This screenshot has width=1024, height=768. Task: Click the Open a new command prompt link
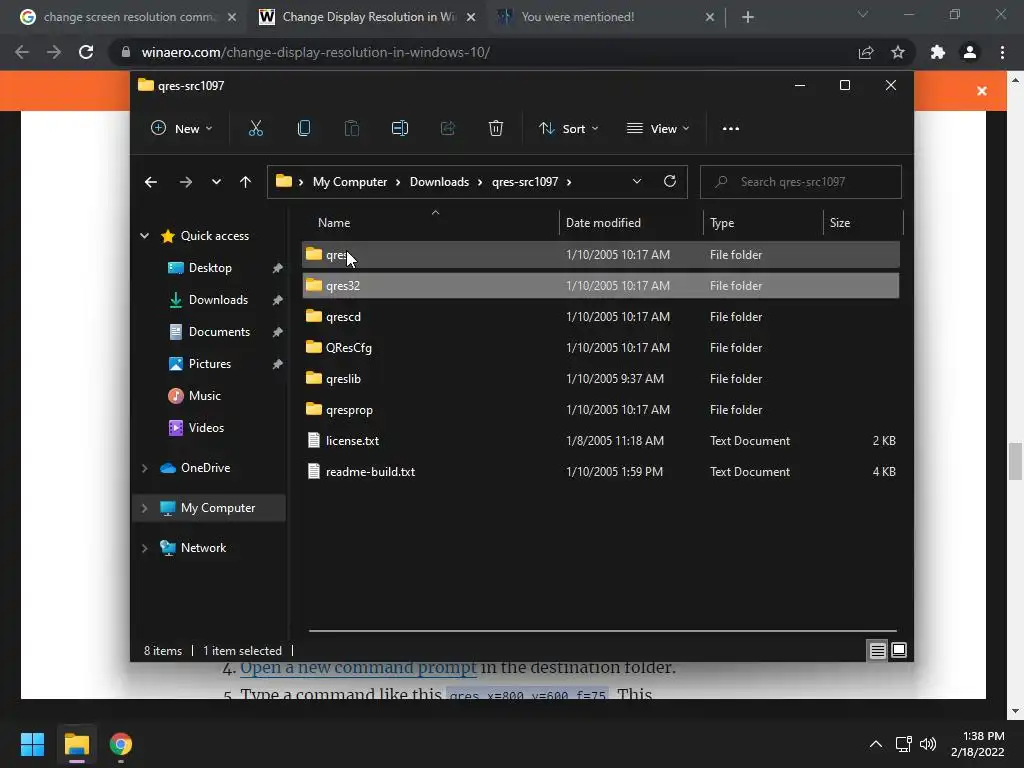(x=358, y=667)
